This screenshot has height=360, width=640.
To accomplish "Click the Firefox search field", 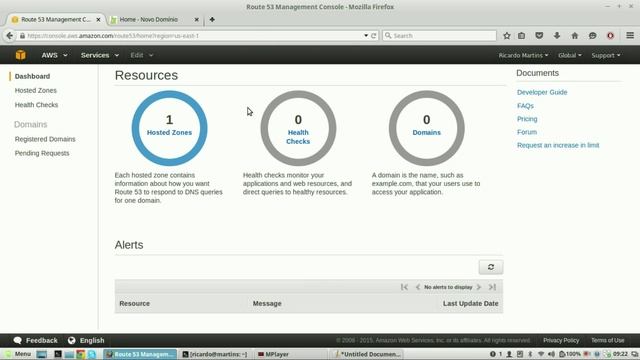I will click(440, 36).
